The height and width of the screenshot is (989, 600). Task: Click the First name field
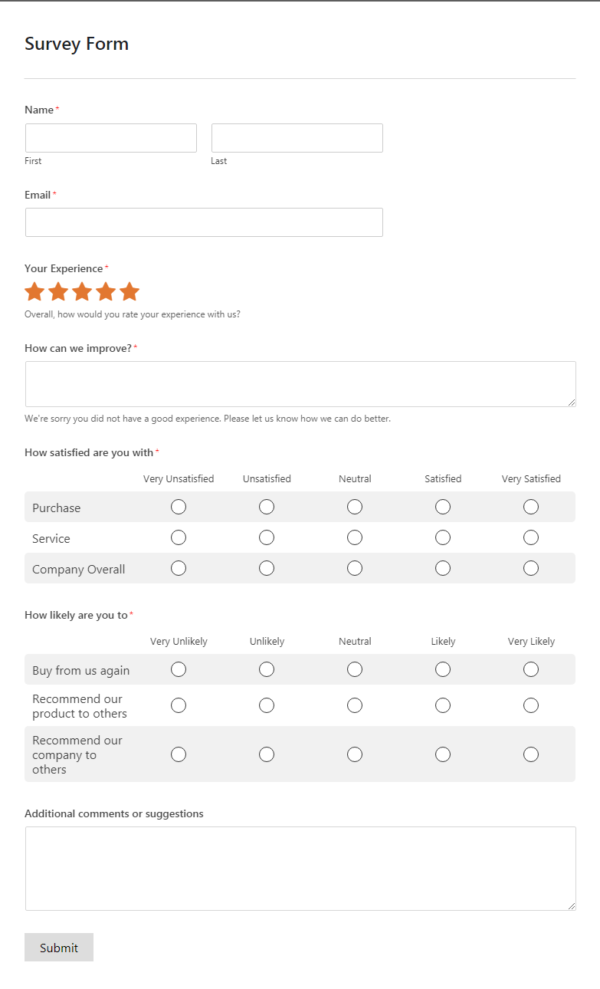coord(110,137)
